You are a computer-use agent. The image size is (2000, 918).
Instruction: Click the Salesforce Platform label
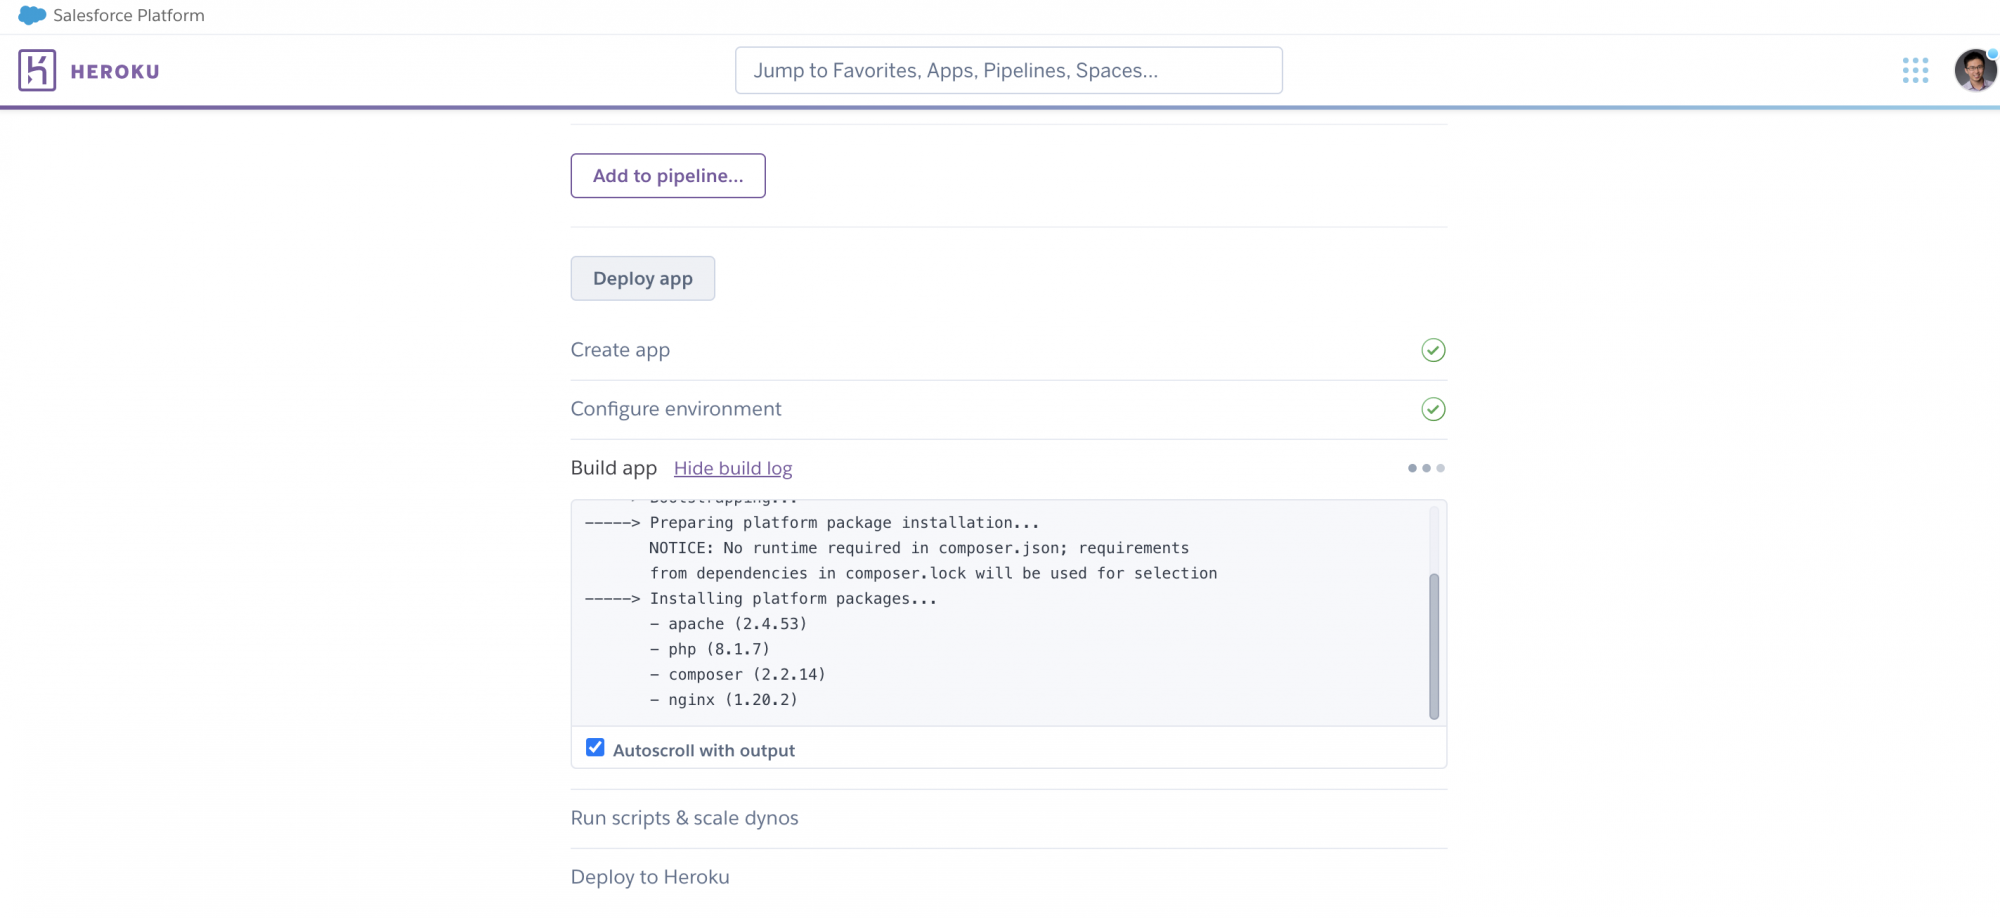129,15
